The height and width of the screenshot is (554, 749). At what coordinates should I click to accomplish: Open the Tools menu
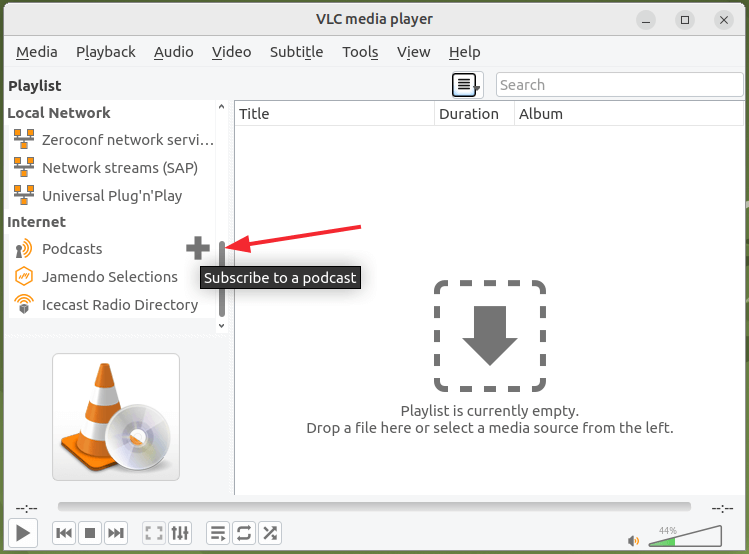point(360,52)
